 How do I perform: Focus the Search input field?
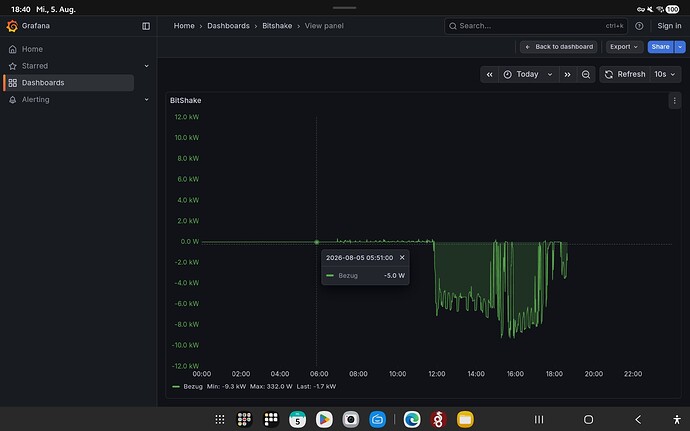(x=536, y=26)
